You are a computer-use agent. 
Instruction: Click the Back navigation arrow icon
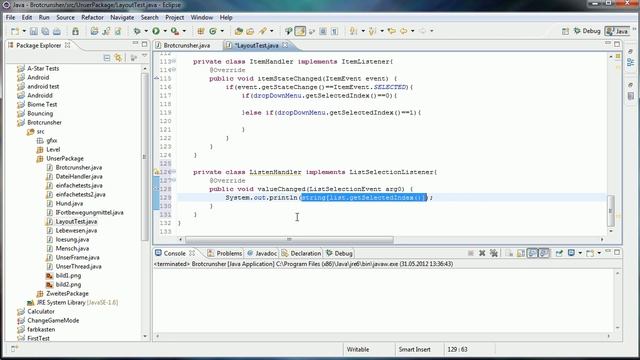pyautogui.click(x=403, y=31)
